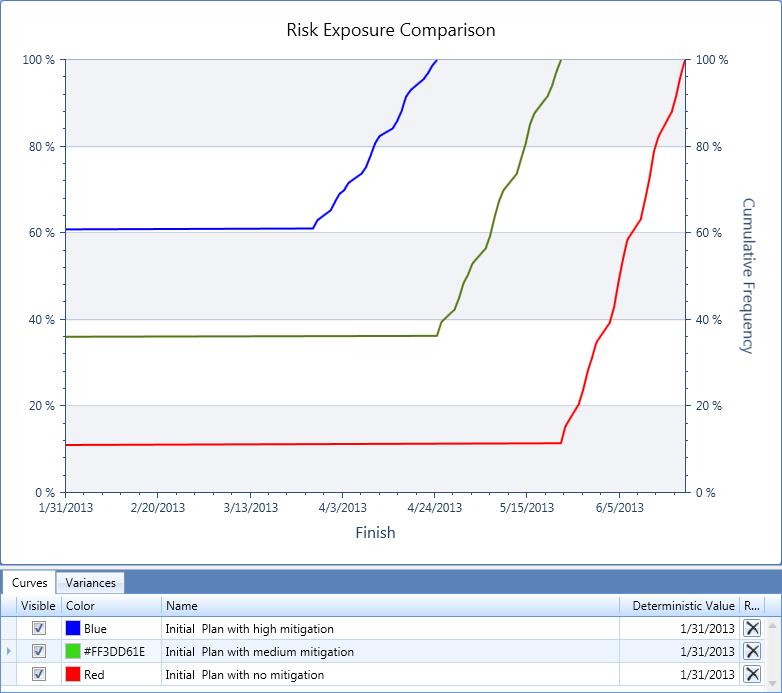782x693 pixels.
Task: Click the Visible column header
Action: [x=38, y=605]
